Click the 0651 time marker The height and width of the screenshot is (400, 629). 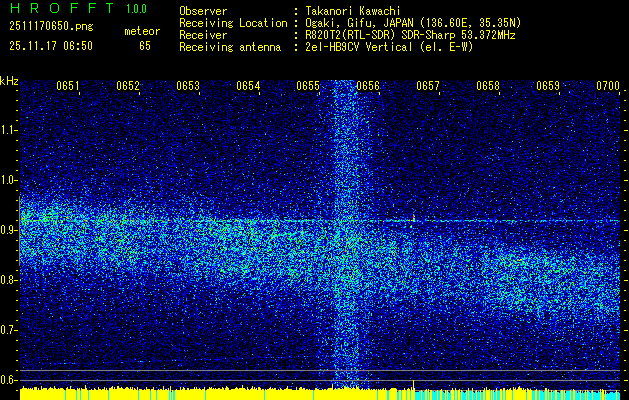(68, 86)
